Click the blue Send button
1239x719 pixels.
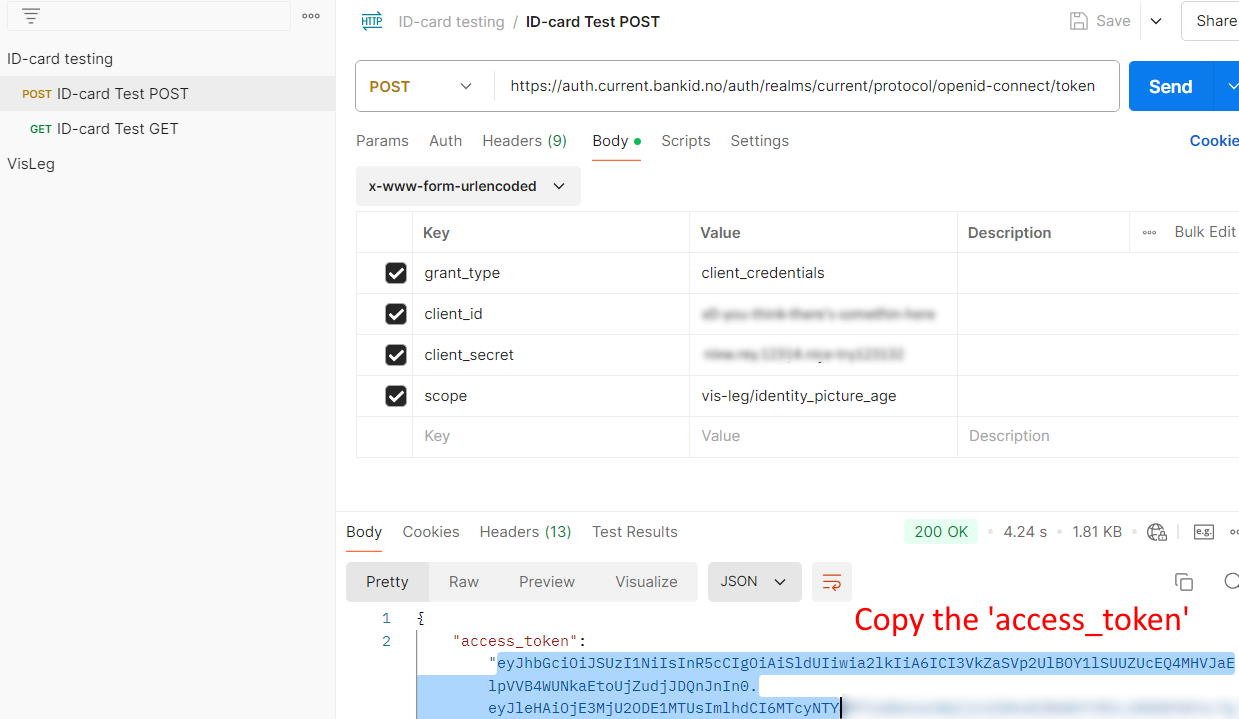click(x=1171, y=86)
